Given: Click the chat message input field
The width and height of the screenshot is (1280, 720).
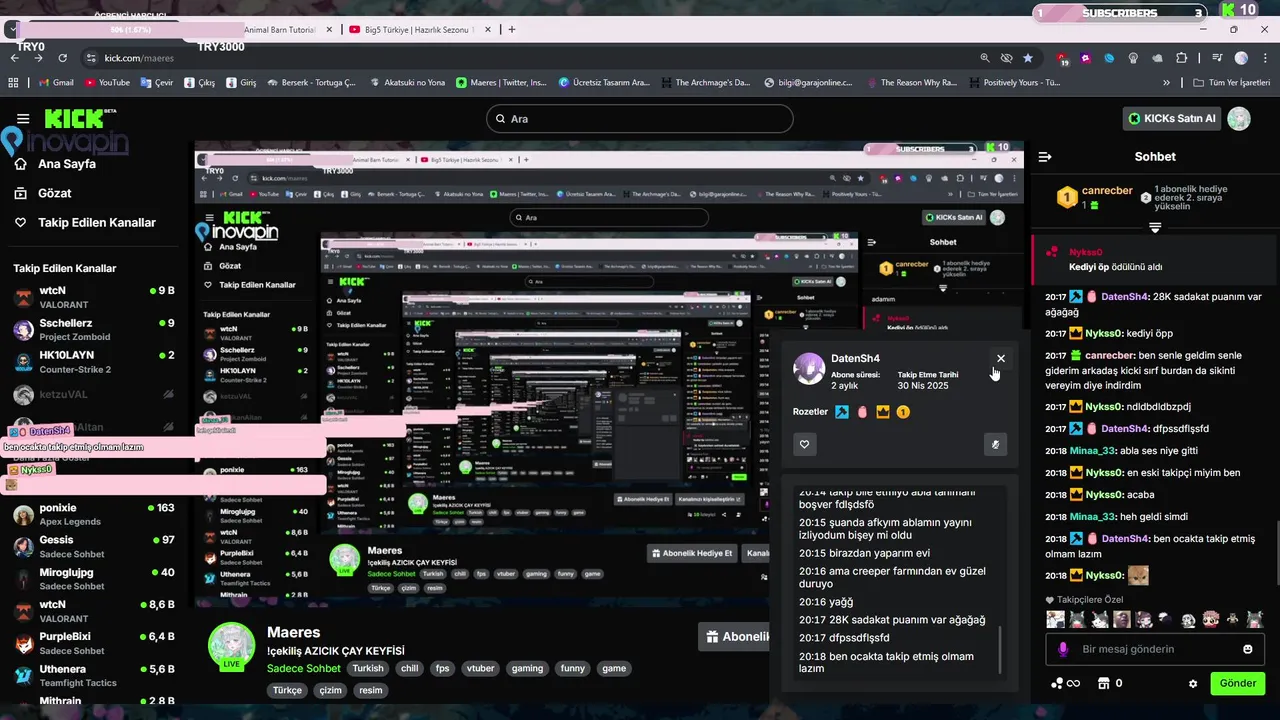Looking at the screenshot, I should (1157, 649).
